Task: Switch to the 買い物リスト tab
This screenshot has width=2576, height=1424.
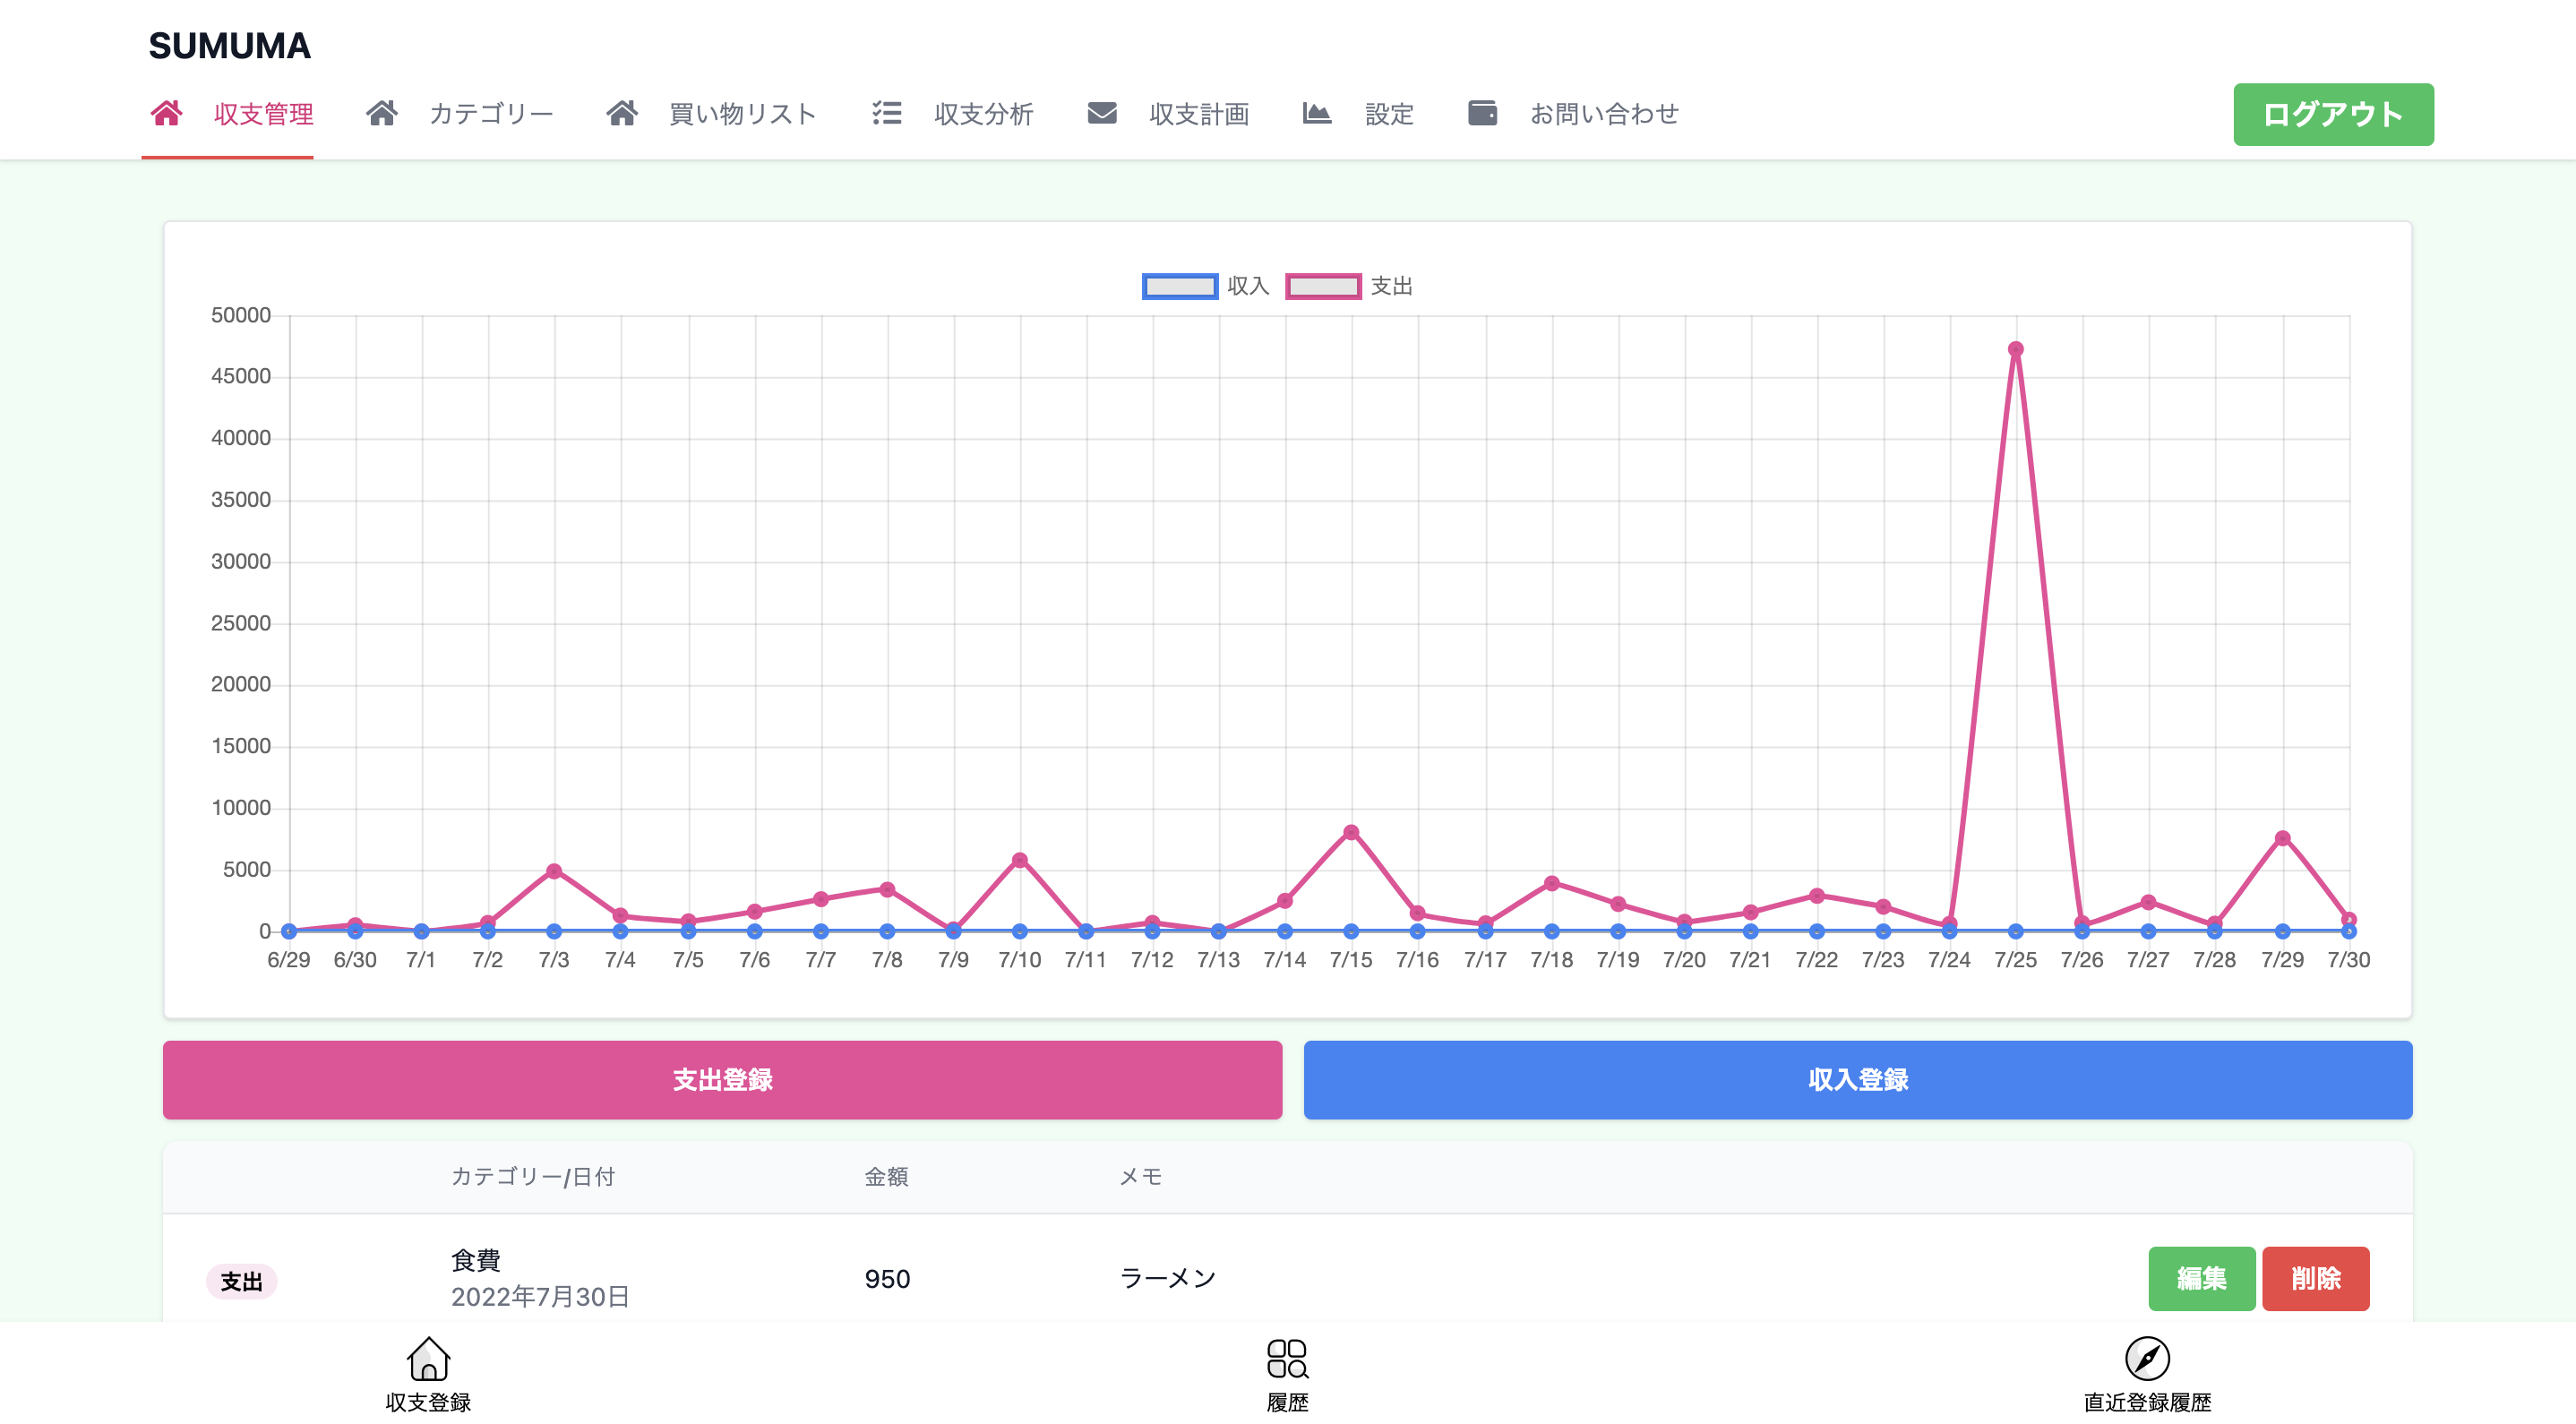Action: click(x=742, y=114)
